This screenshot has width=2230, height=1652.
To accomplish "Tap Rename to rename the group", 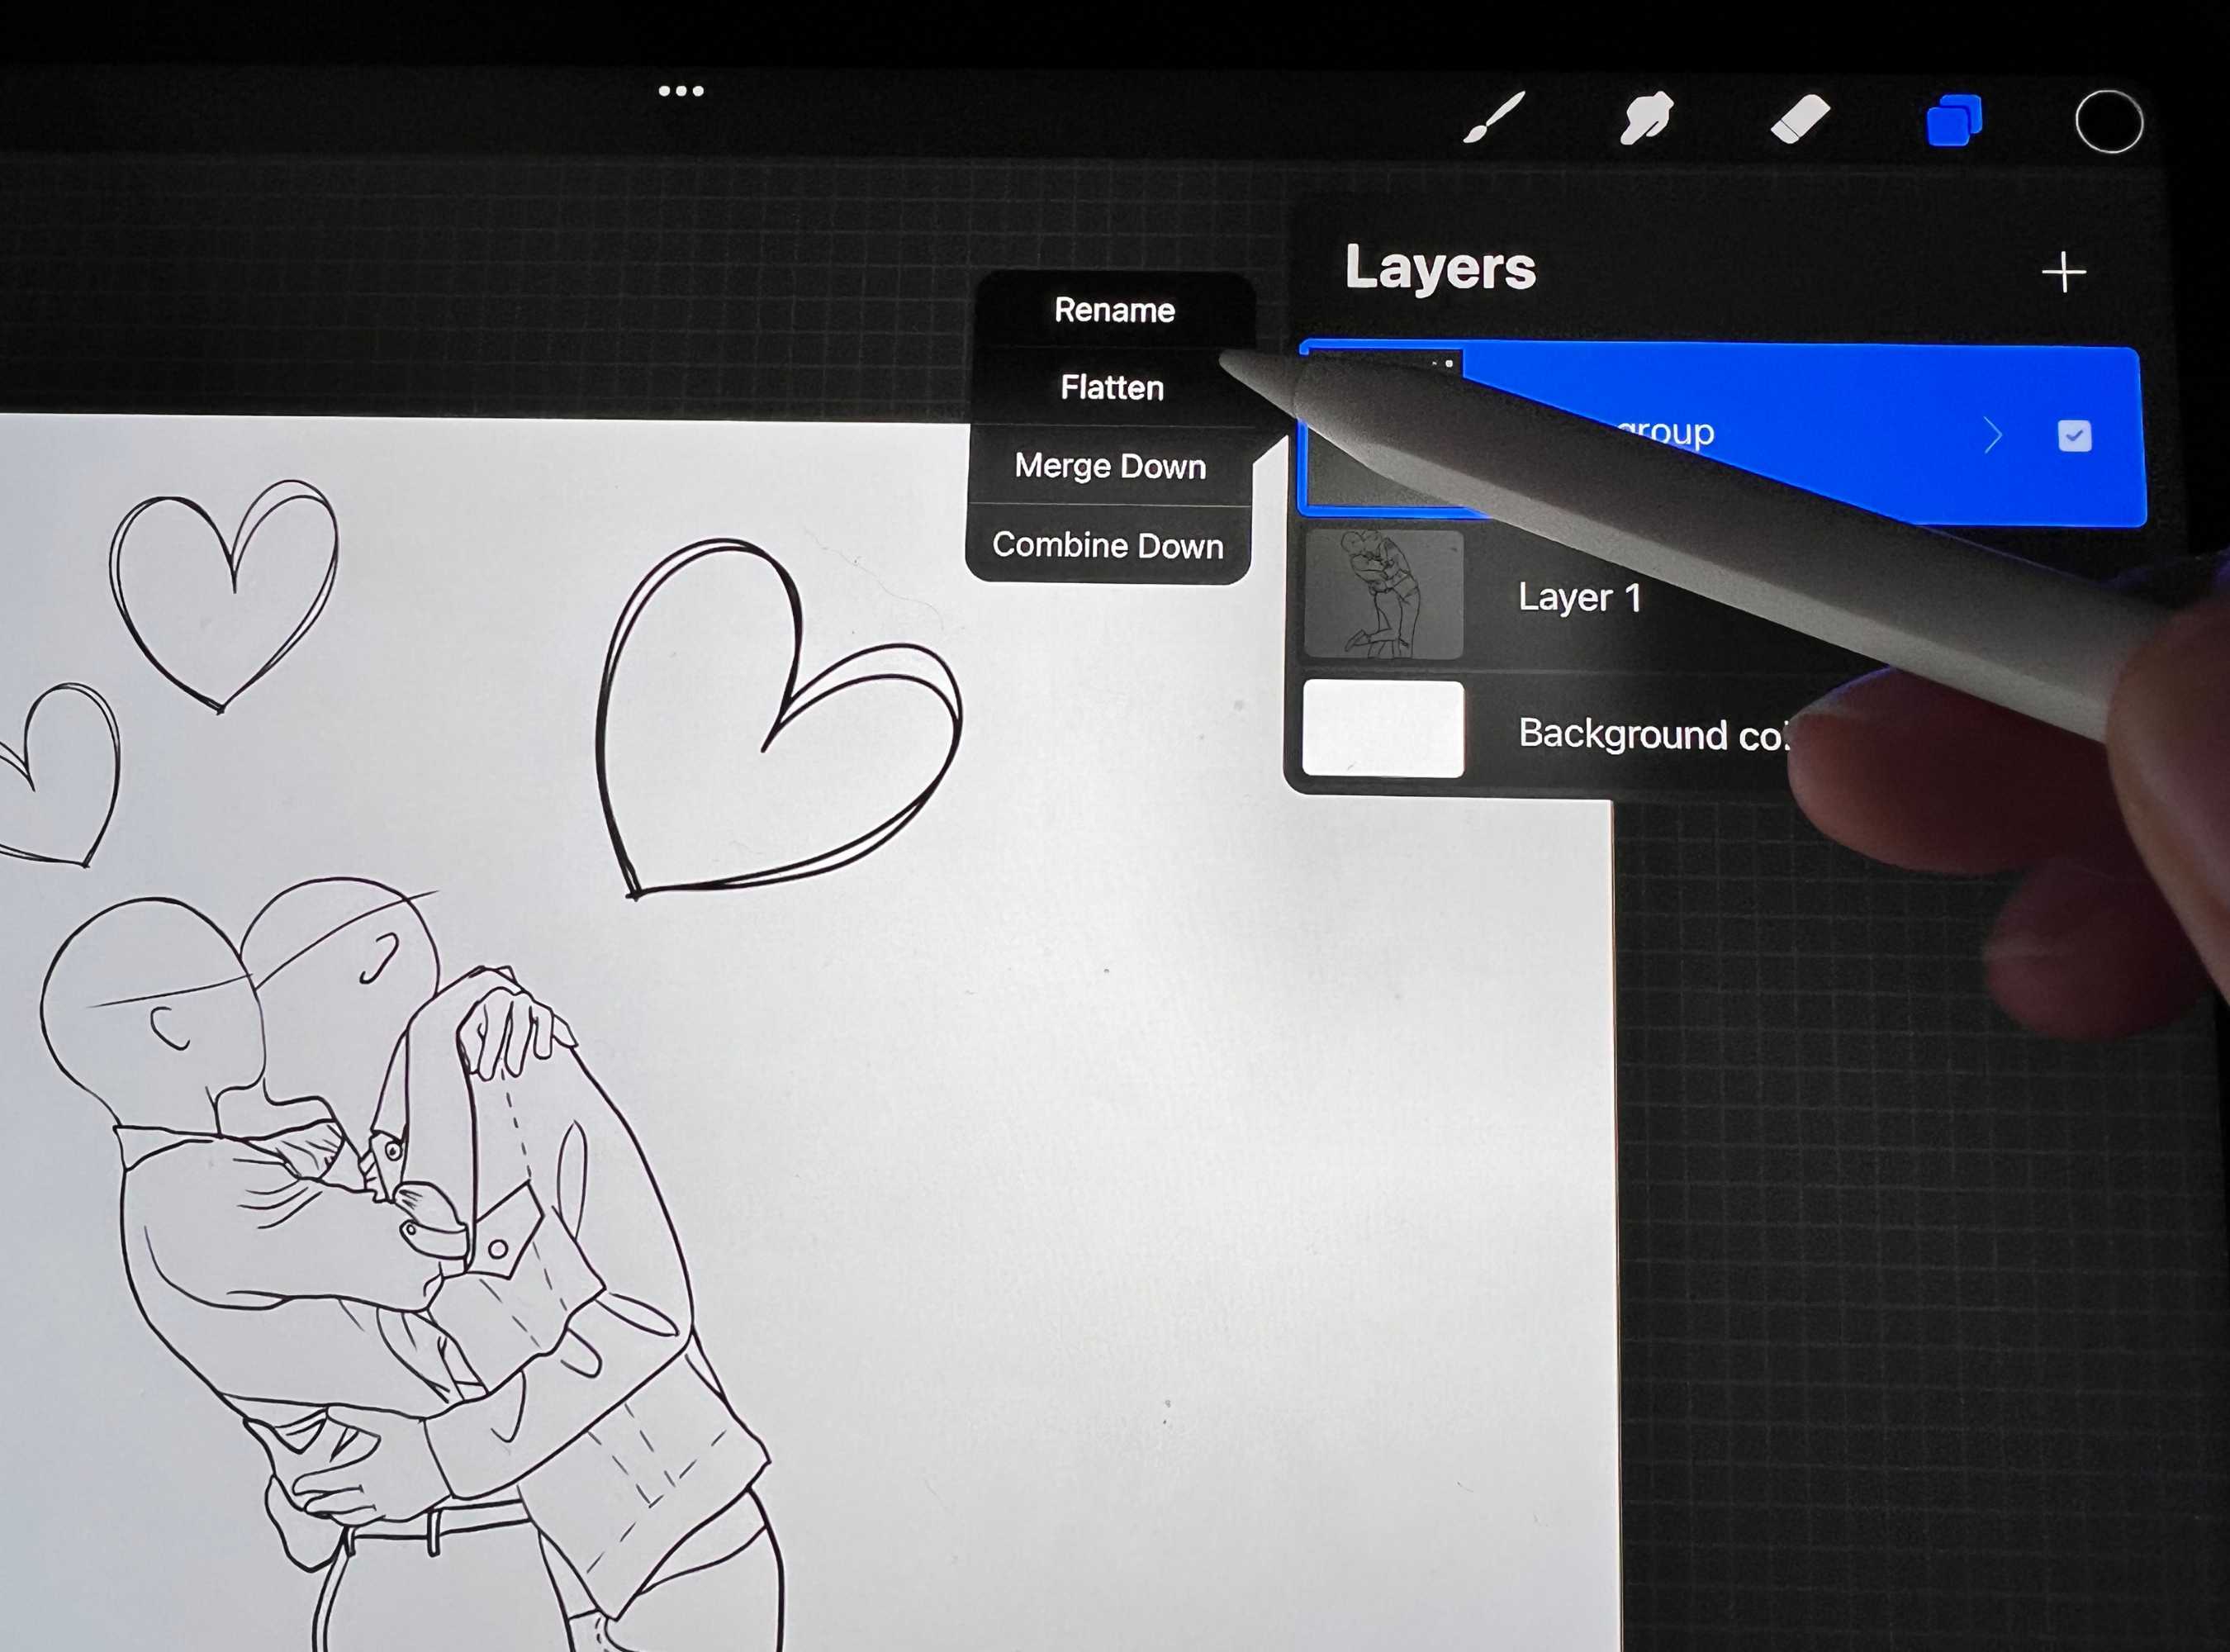I will tap(1115, 310).
